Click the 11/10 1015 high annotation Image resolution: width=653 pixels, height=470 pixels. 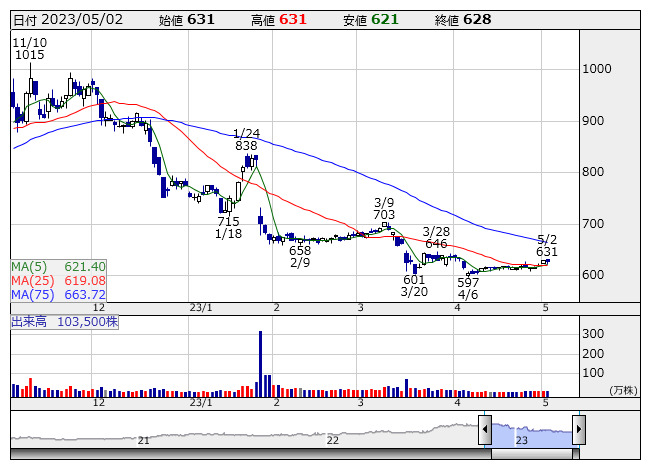29,49
